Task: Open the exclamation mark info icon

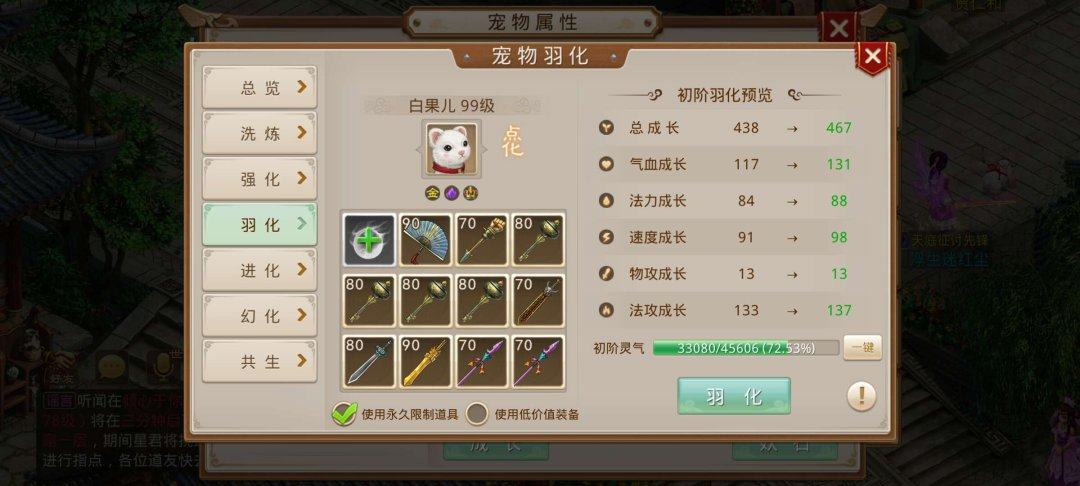Action: 861,397
